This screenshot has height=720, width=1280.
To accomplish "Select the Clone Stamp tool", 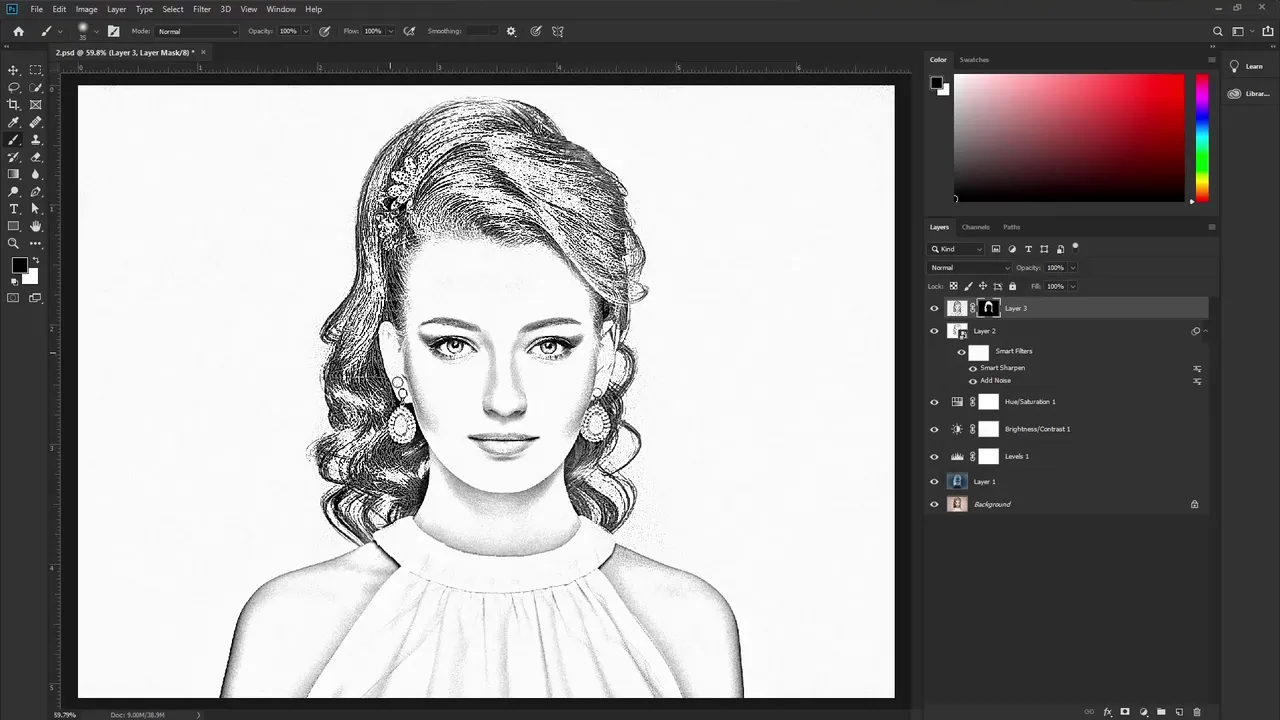I will [x=36, y=140].
